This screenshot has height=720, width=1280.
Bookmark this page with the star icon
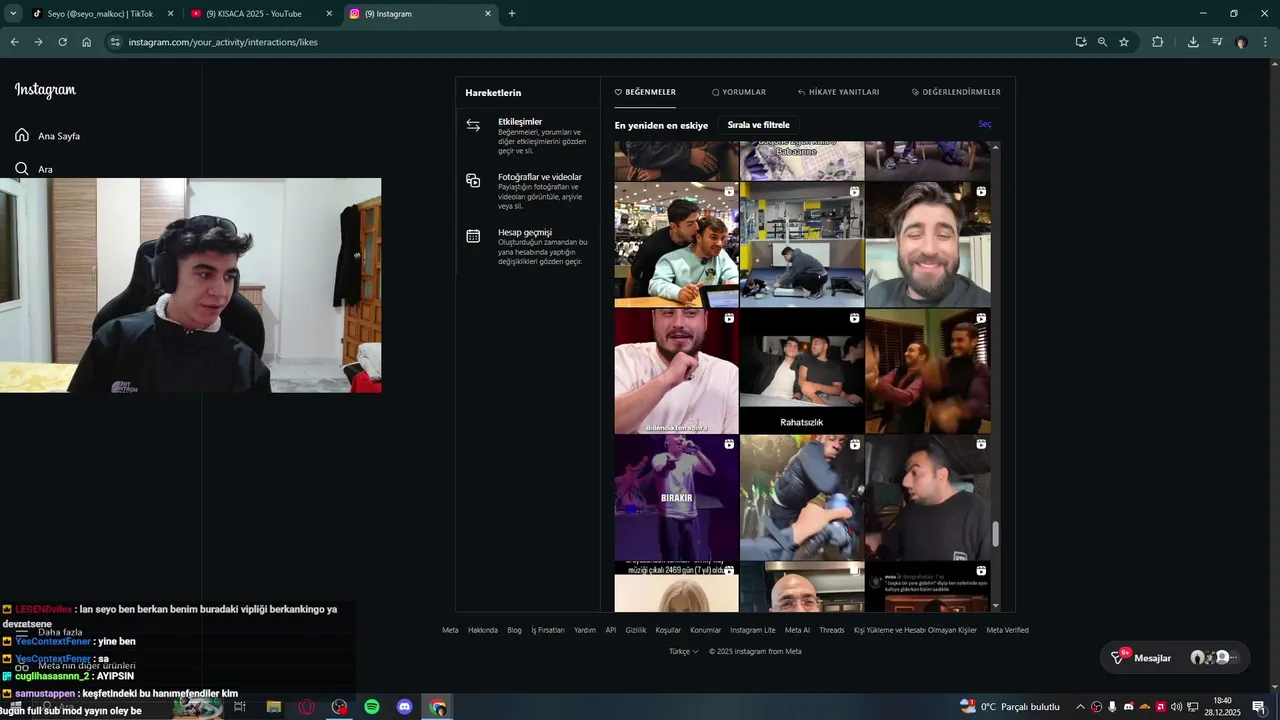(x=1124, y=42)
